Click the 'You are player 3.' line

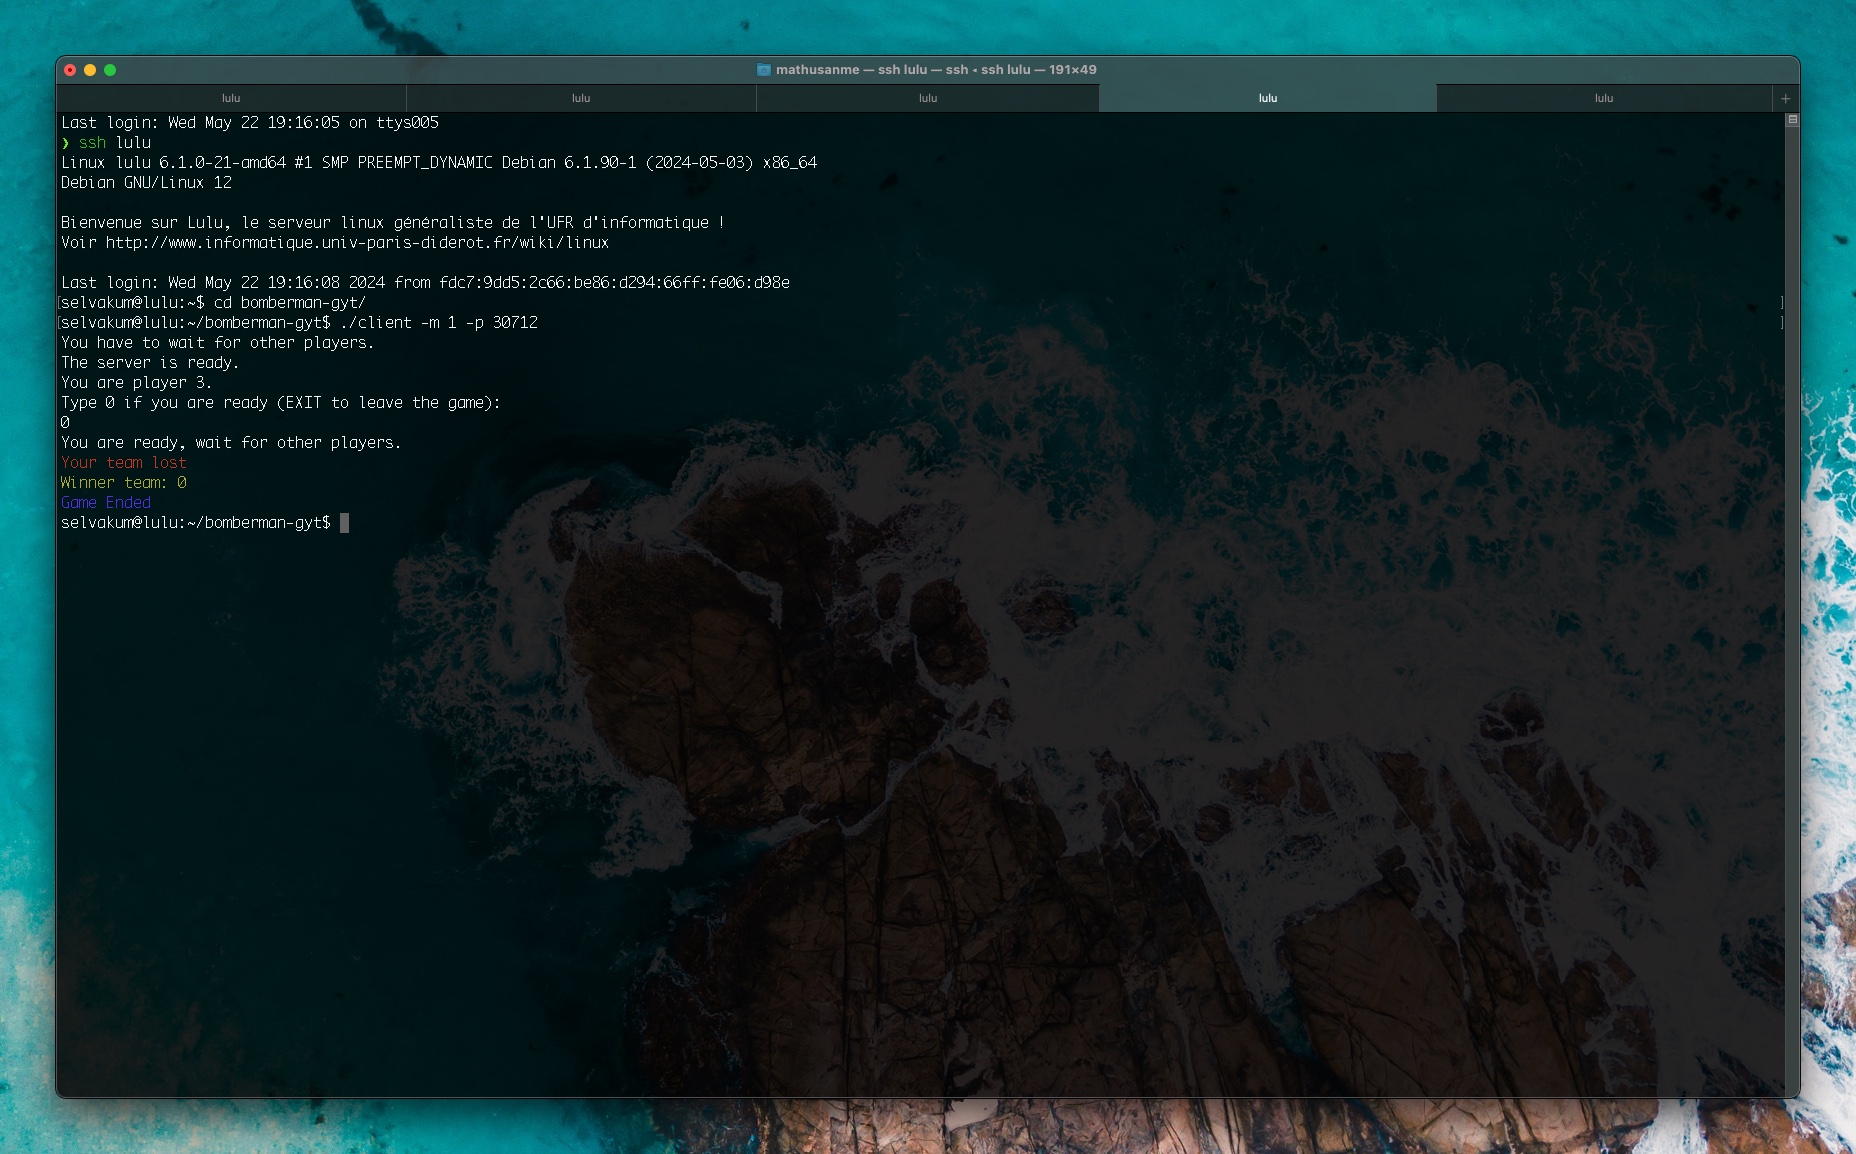pos(137,383)
